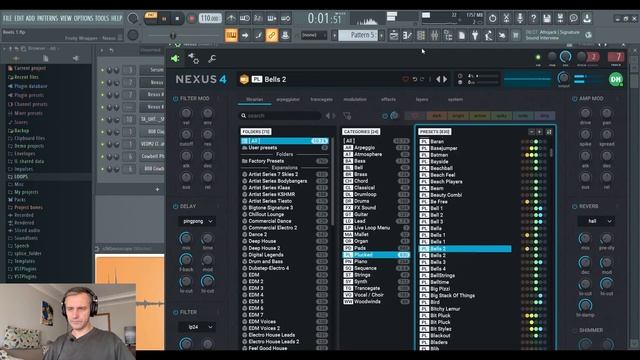This screenshot has width=640, height=360.
Task: Open the mixer view icon
Action: (x=434, y=36)
